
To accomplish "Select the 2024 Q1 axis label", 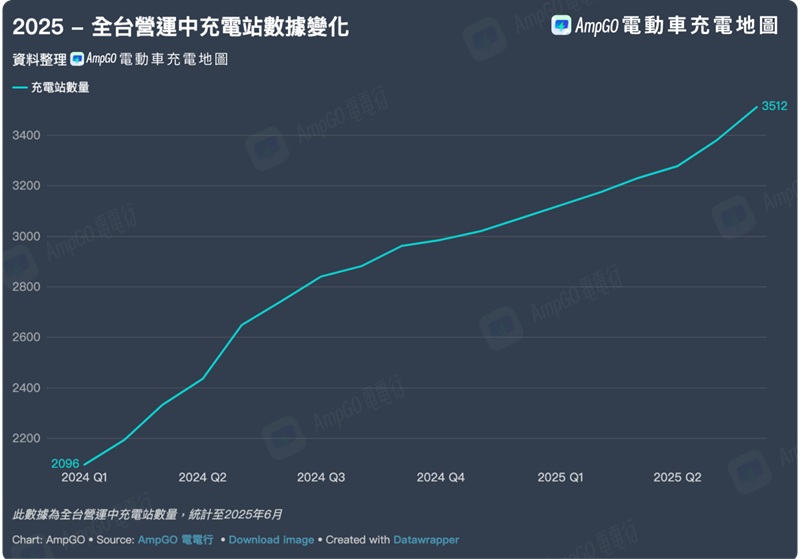I will click(x=84, y=478).
